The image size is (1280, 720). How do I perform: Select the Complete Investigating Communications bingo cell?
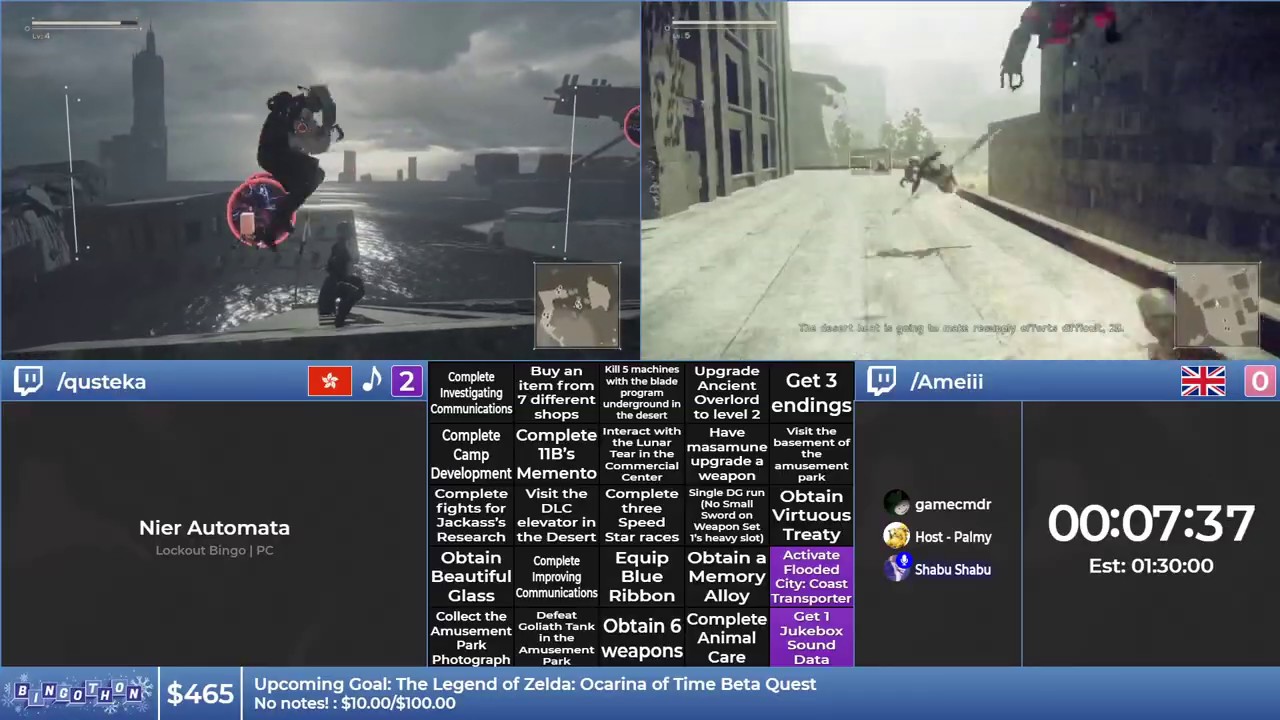[x=471, y=392]
